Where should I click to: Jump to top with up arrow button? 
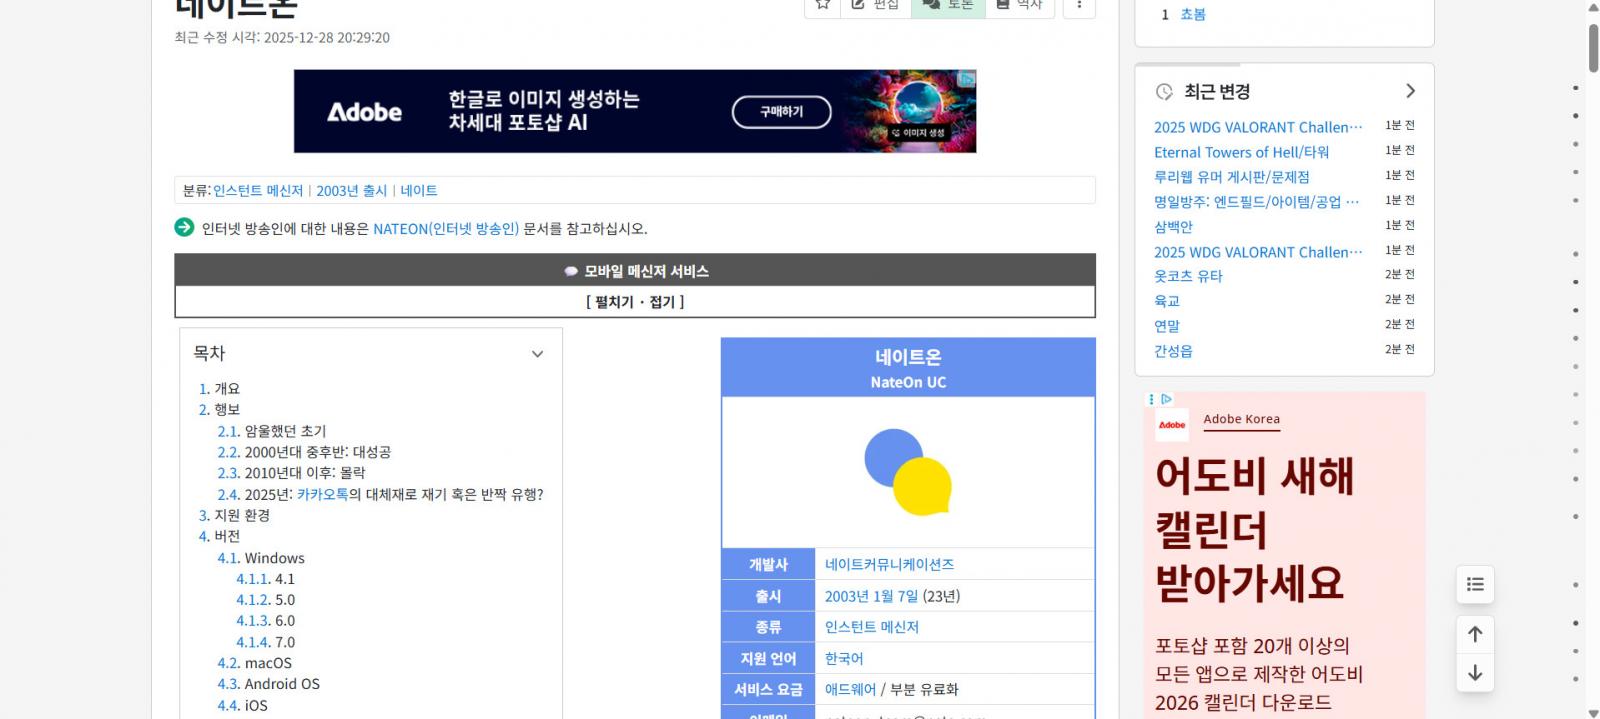pos(1475,634)
